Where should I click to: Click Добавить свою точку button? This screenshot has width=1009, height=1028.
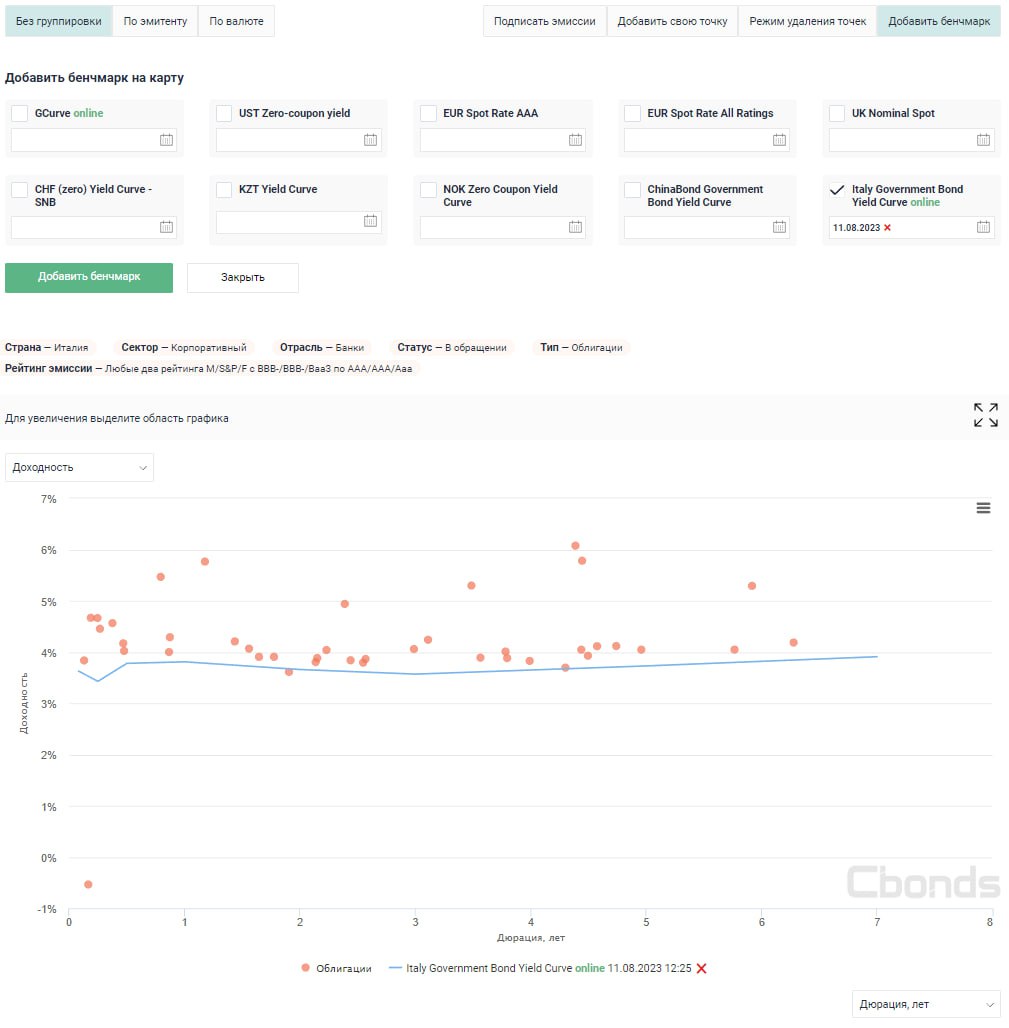pyautogui.click(x=673, y=21)
